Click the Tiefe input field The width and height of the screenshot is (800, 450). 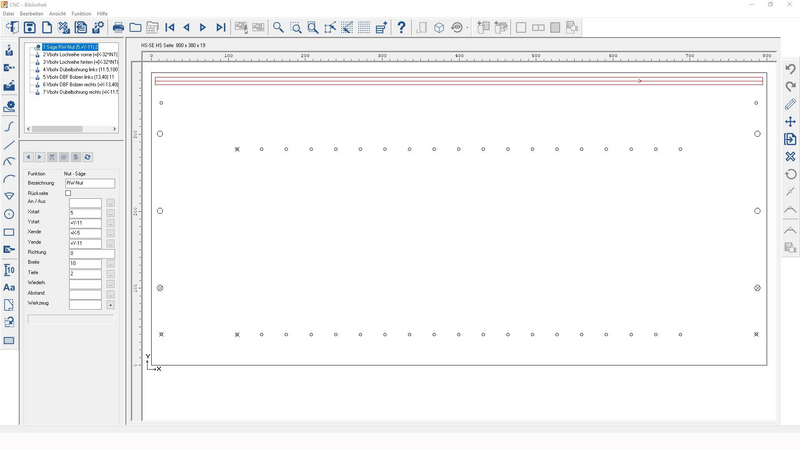85,273
